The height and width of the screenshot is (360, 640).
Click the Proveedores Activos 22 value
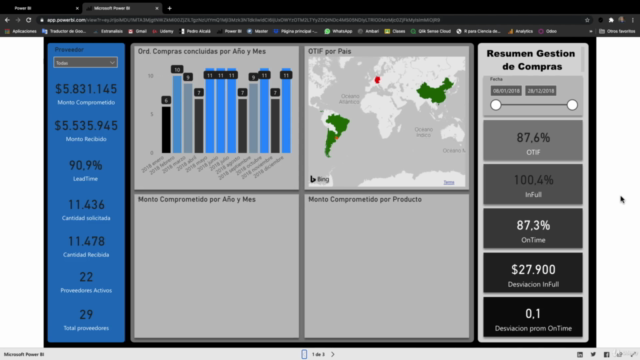(86, 277)
